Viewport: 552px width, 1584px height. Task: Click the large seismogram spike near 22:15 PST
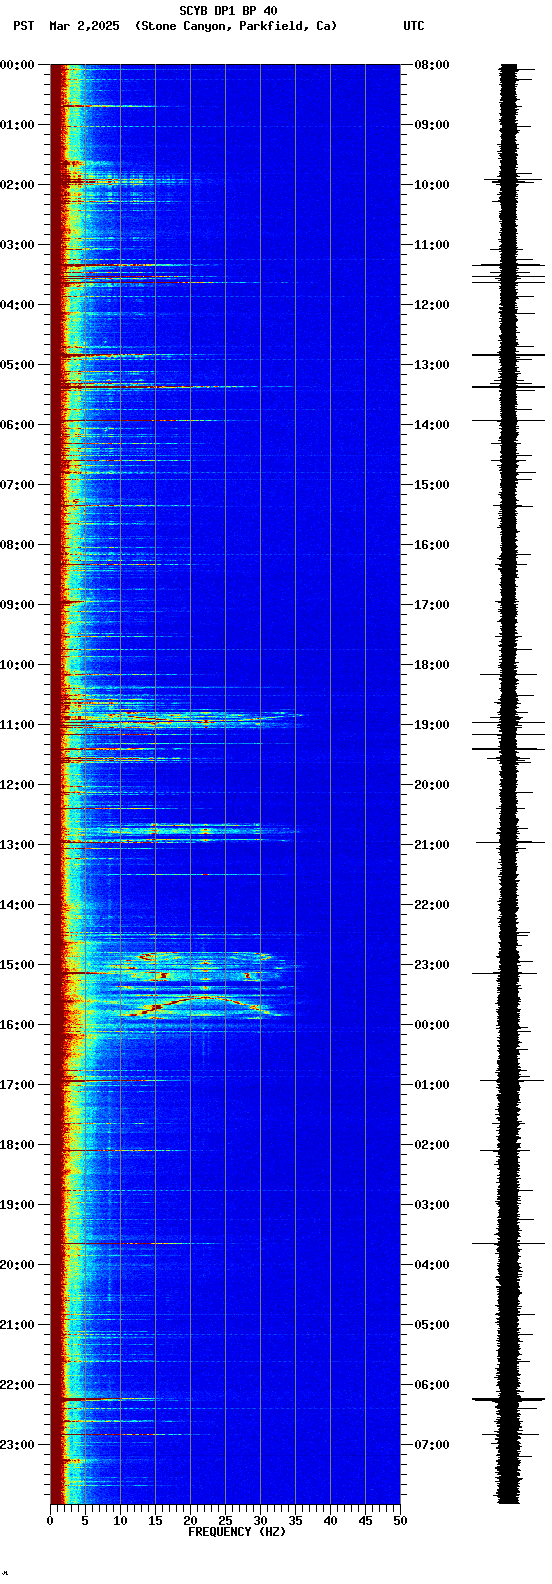[x=508, y=1399]
